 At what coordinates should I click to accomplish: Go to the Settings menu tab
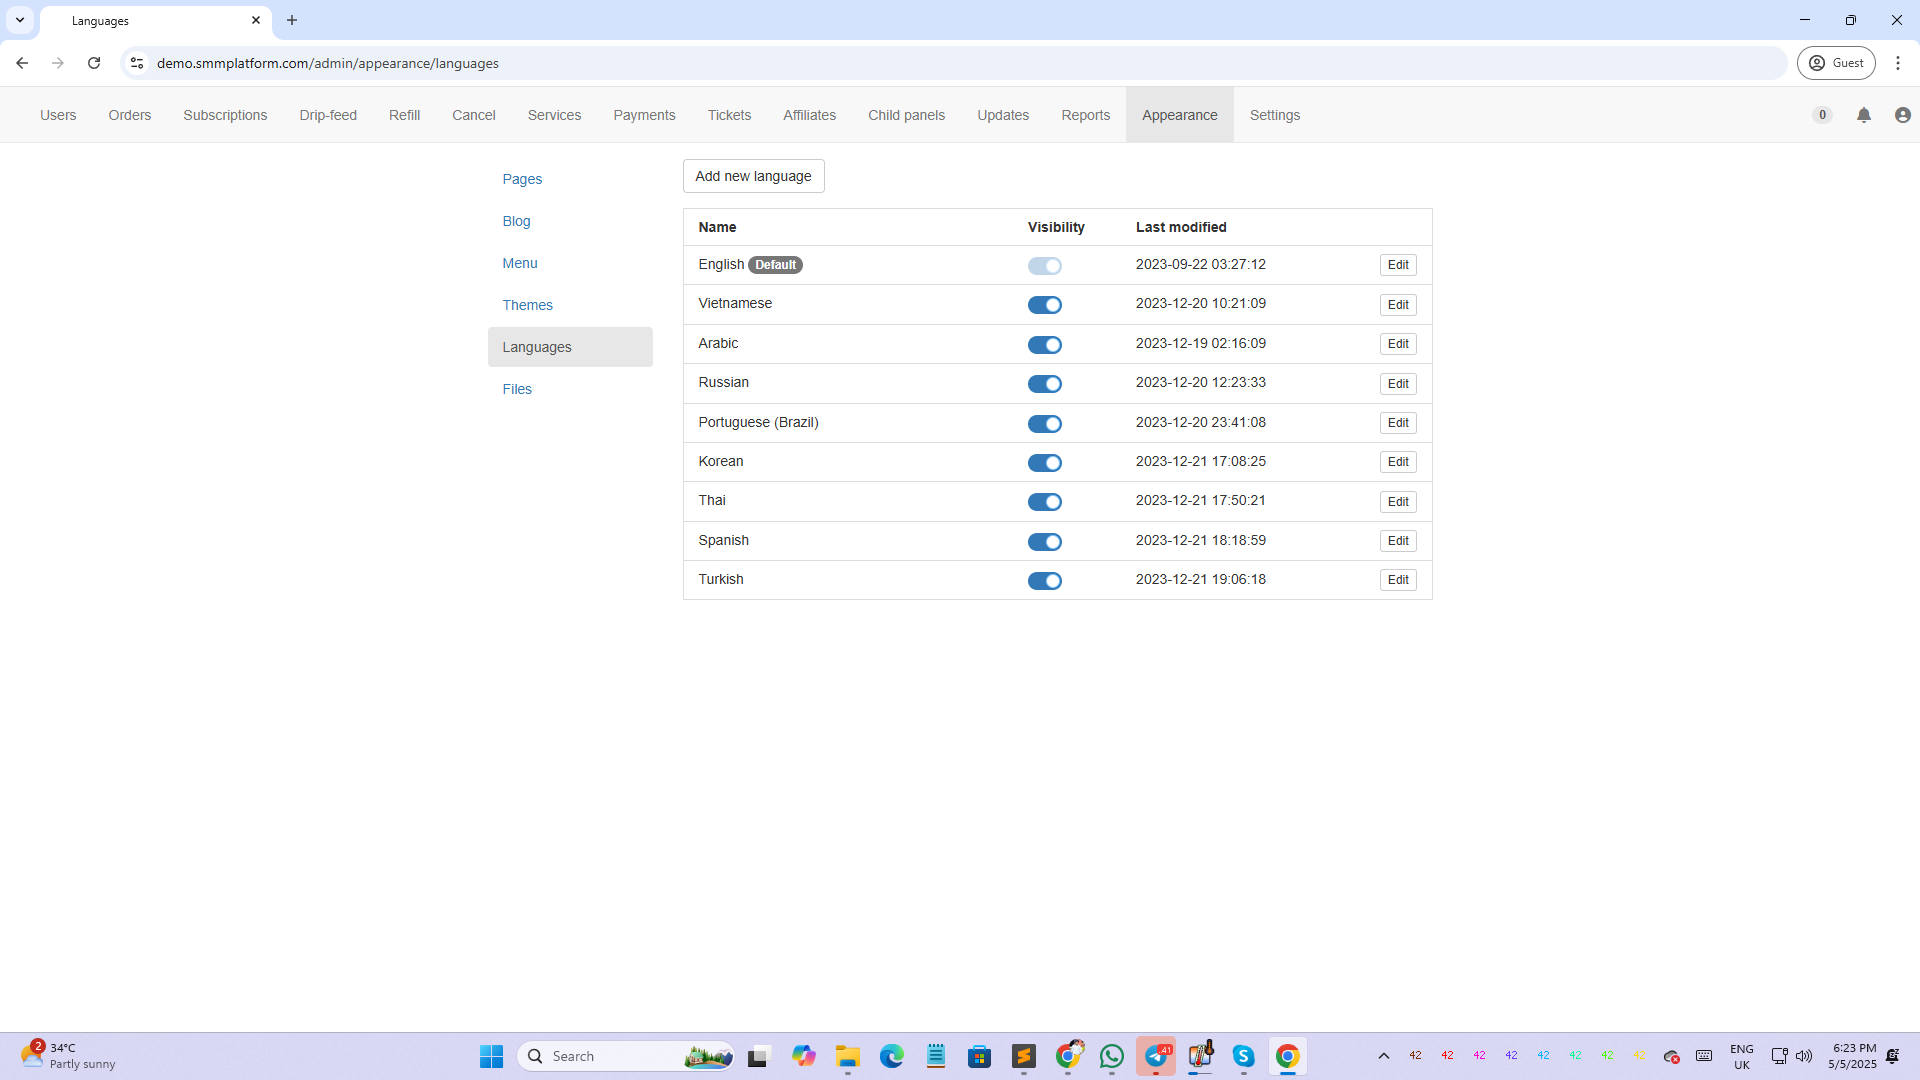coord(1274,115)
